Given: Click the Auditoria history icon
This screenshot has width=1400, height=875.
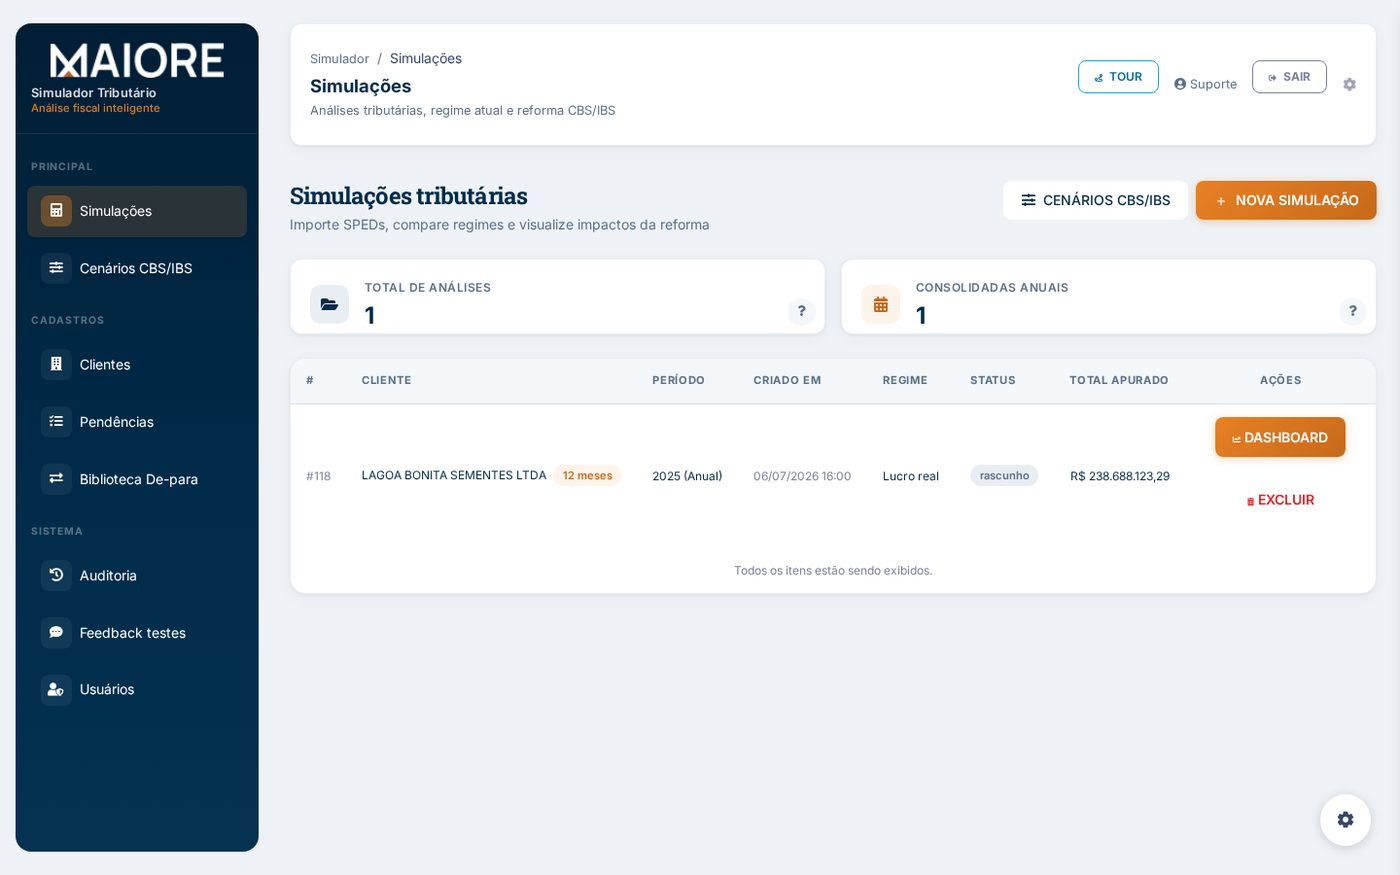Looking at the screenshot, I should click(56, 575).
